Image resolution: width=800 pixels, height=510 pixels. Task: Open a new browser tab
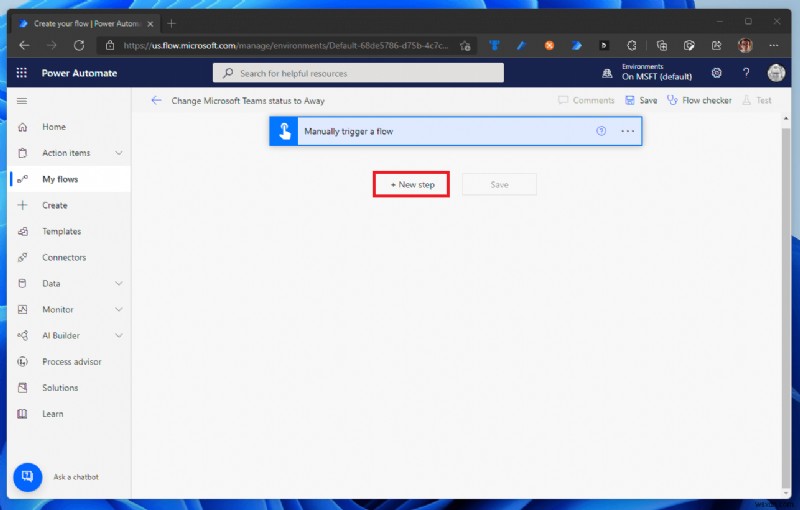[x=171, y=23]
